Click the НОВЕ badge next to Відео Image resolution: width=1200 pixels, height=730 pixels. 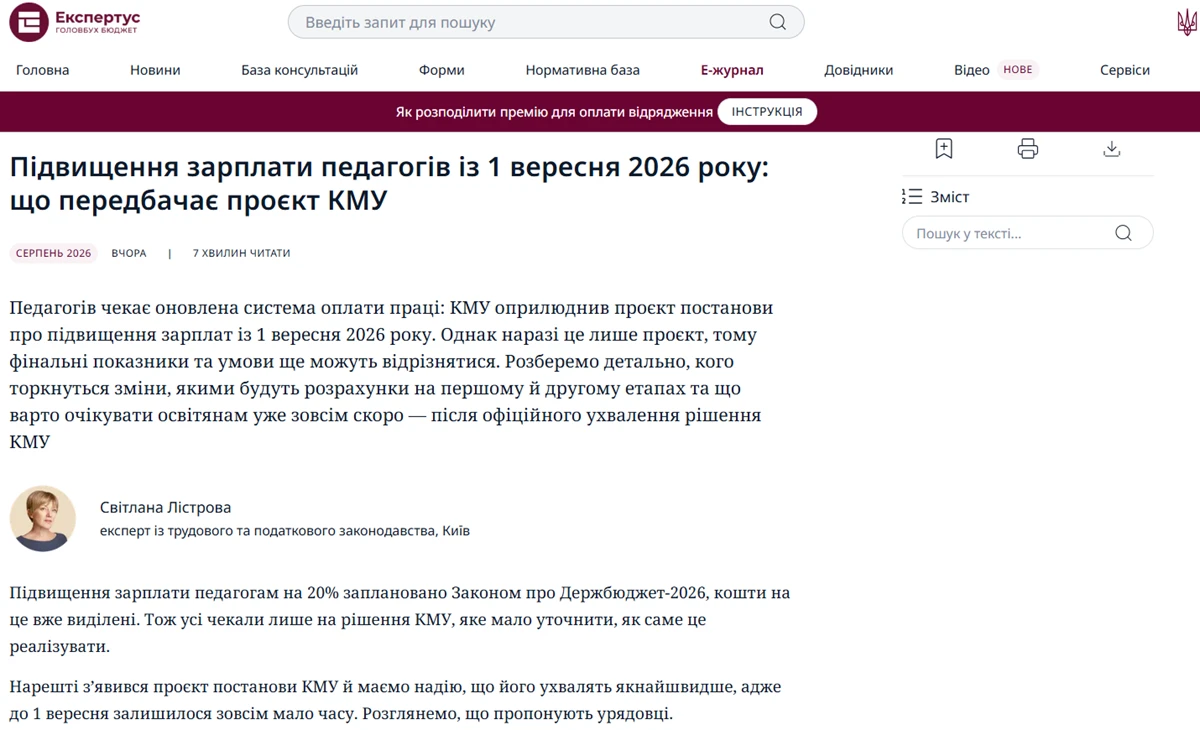(x=1017, y=70)
